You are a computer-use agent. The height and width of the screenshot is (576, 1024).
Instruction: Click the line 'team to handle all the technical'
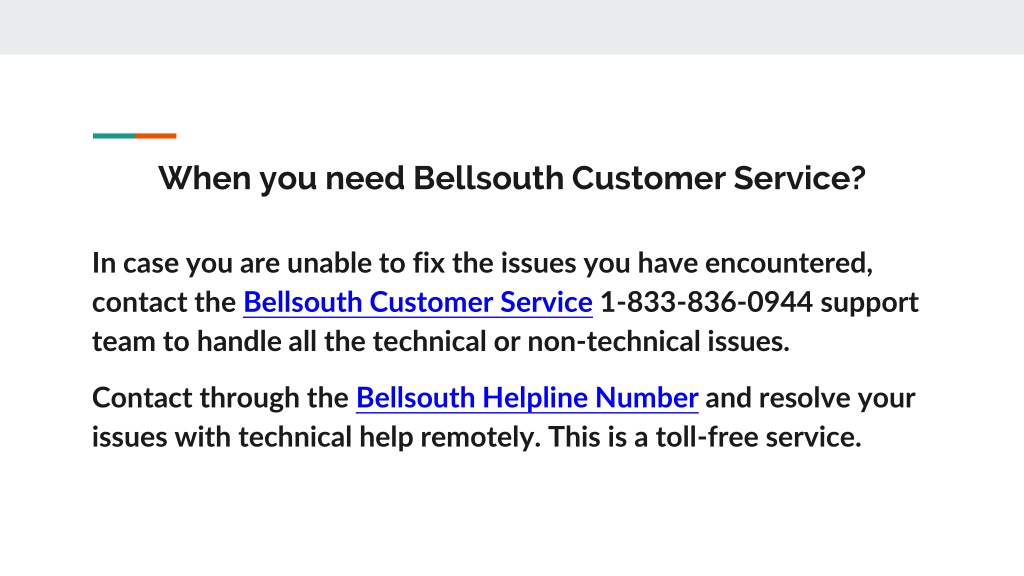[441, 342]
